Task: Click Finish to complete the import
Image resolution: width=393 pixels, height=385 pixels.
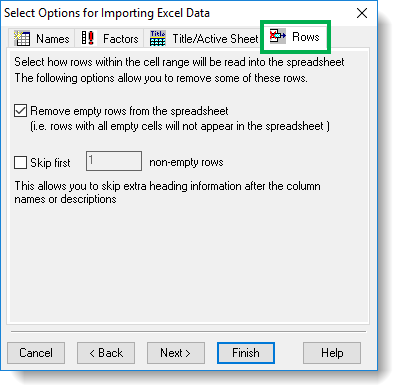Action: coord(246,353)
